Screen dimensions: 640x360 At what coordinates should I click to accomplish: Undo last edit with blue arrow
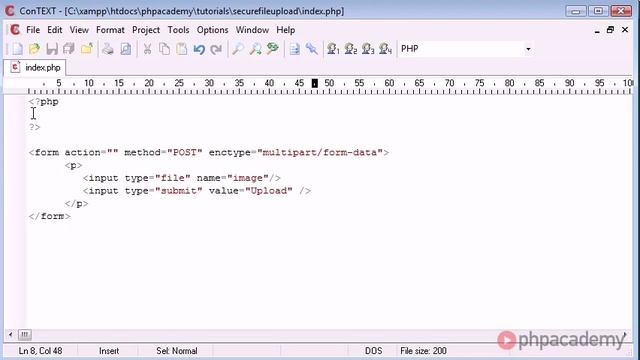tap(199, 49)
